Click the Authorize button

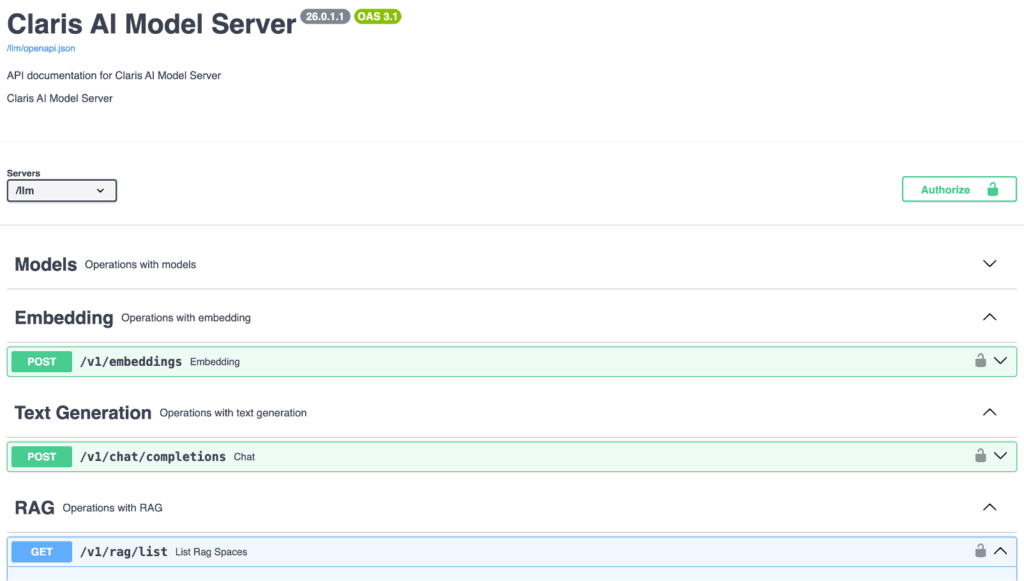pyautogui.click(x=959, y=189)
